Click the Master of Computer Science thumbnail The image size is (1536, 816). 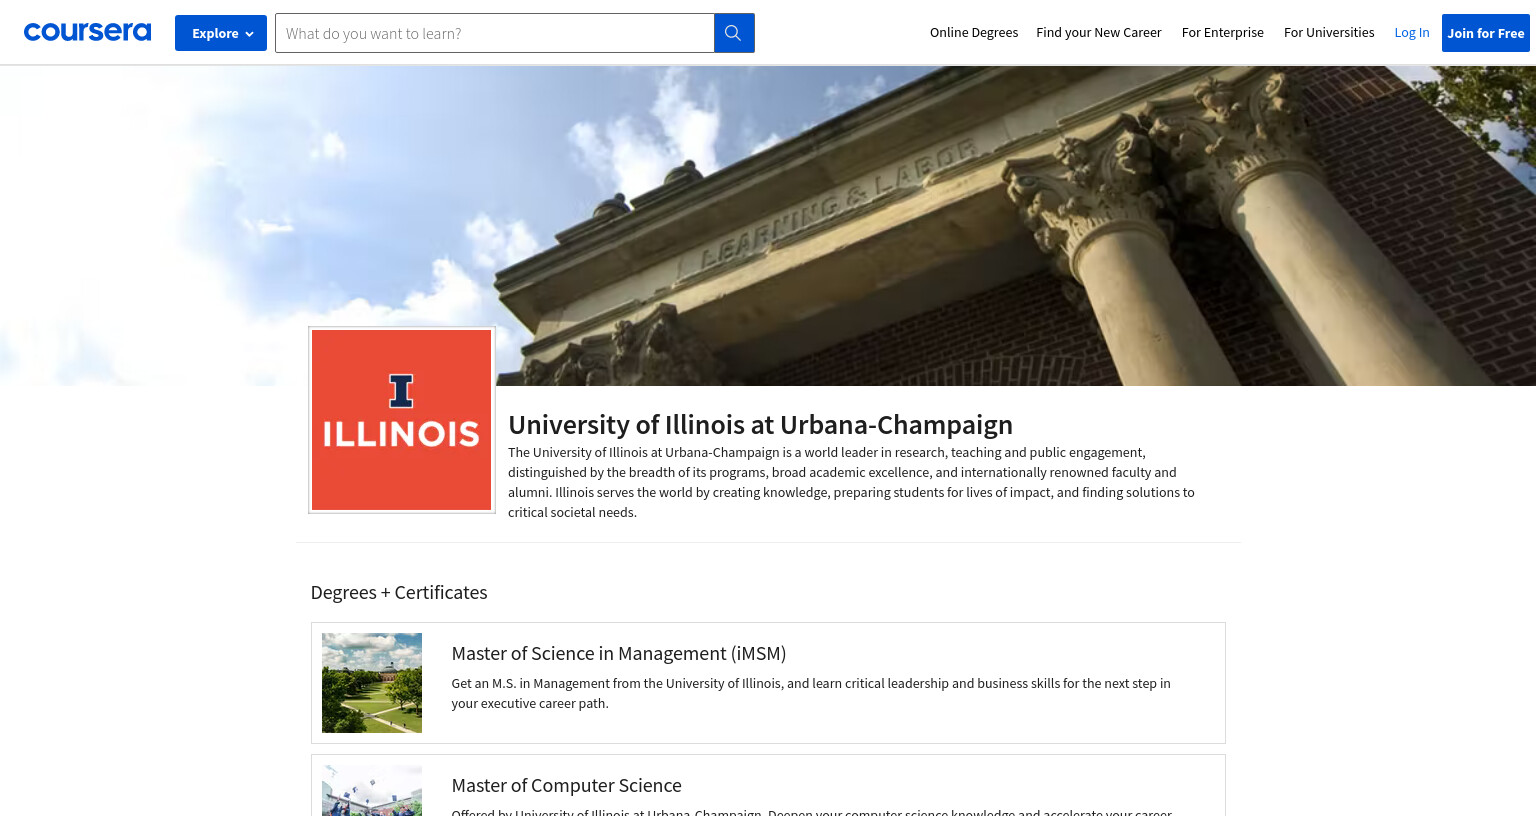click(372, 791)
